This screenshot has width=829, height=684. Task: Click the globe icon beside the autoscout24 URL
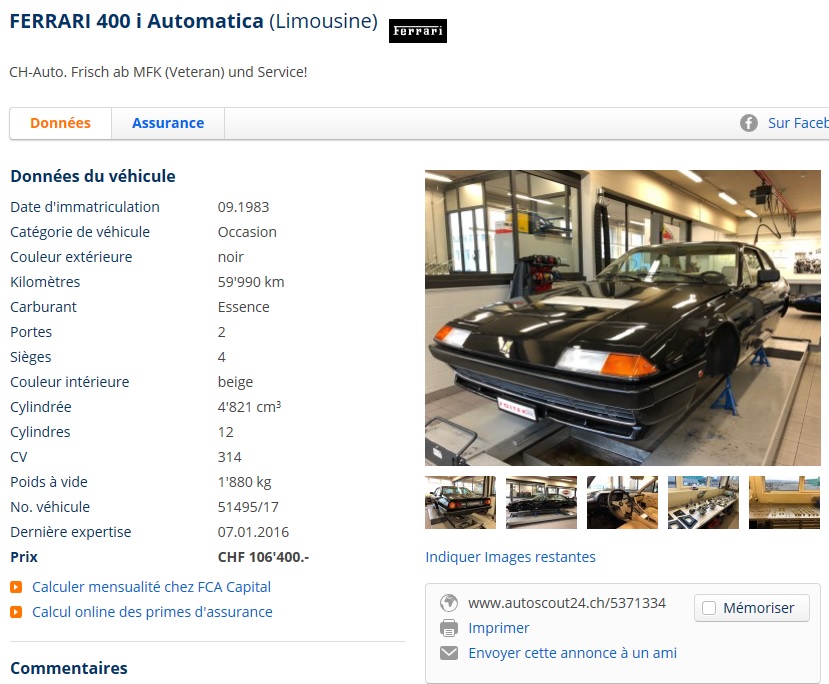449,603
